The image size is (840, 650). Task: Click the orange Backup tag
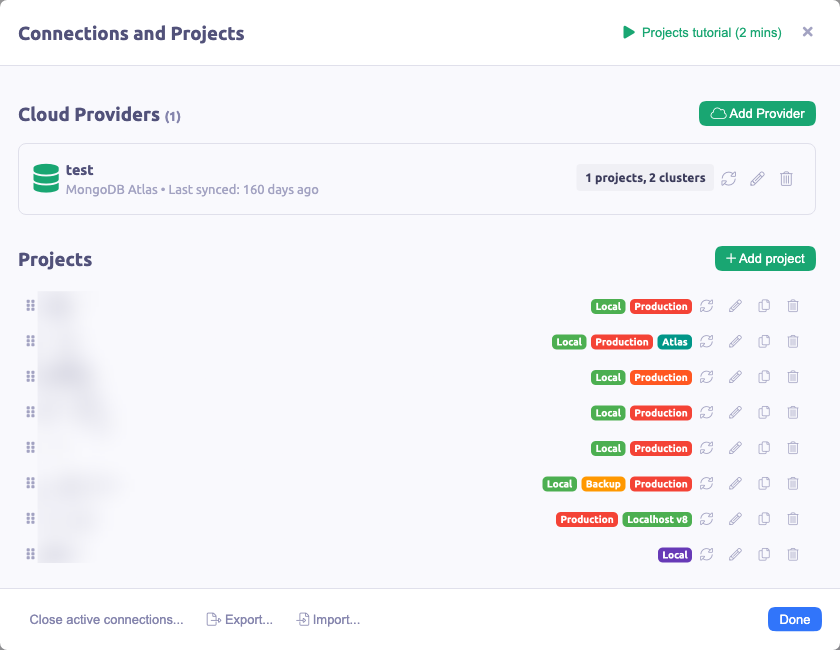(x=603, y=484)
